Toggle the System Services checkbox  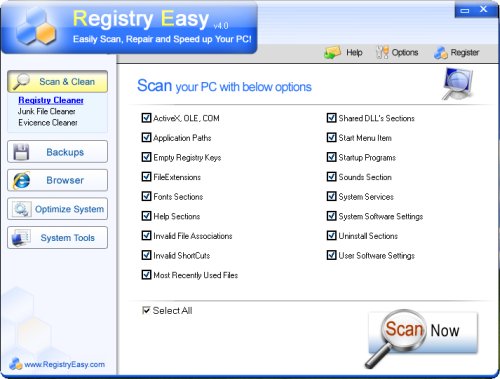coord(331,196)
